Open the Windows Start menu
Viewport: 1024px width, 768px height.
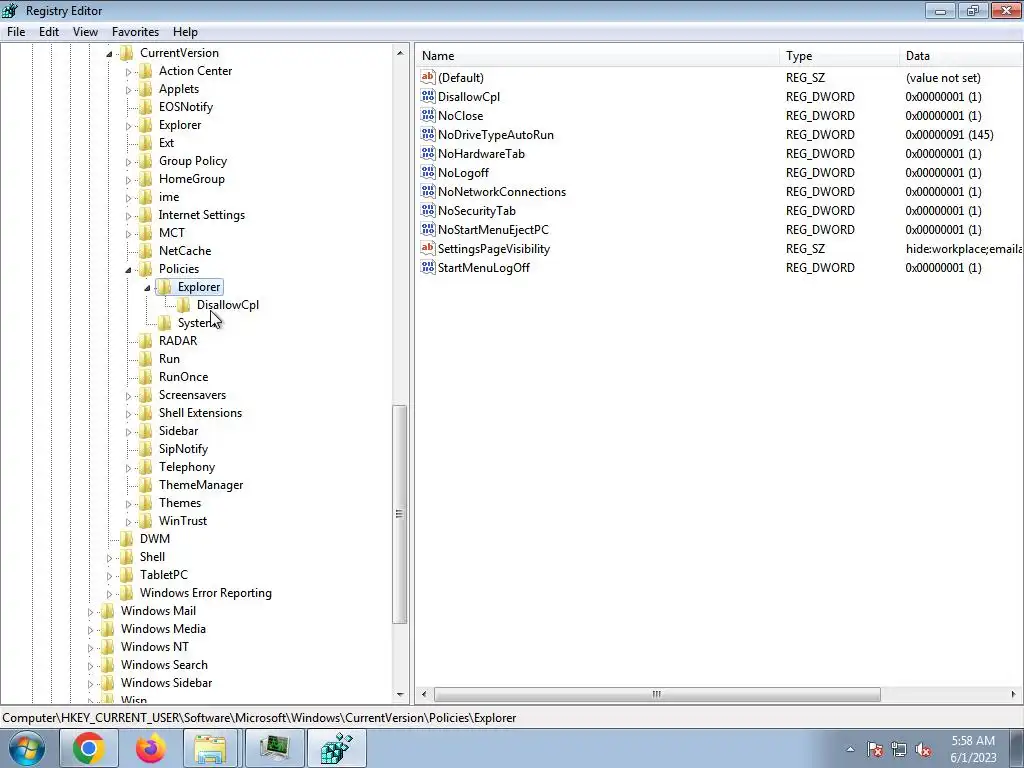pyautogui.click(x=26, y=748)
